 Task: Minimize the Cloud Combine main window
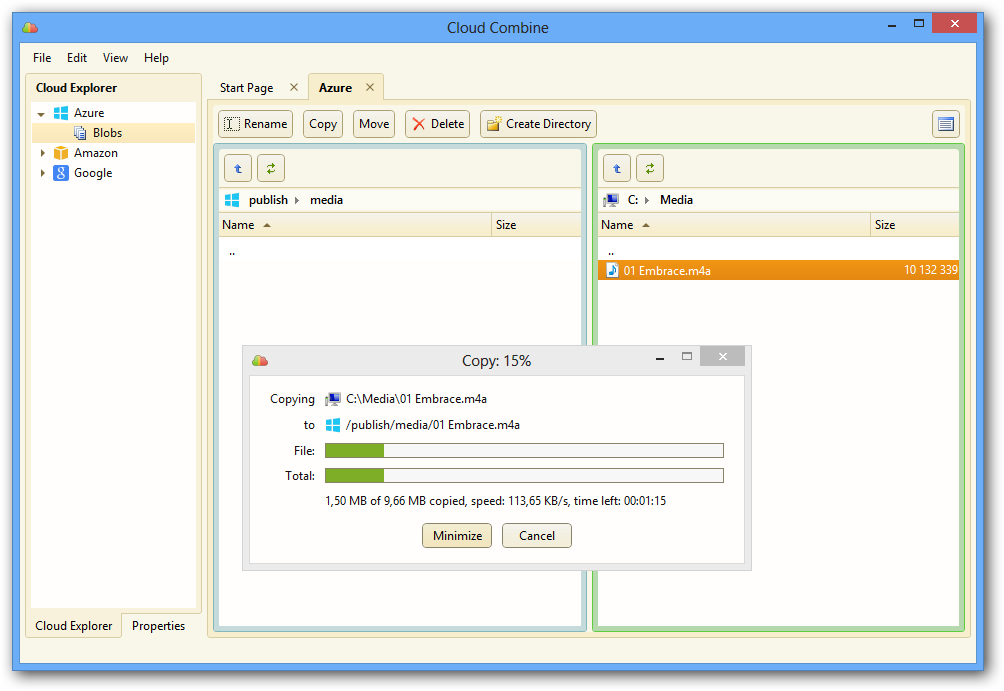891,24
